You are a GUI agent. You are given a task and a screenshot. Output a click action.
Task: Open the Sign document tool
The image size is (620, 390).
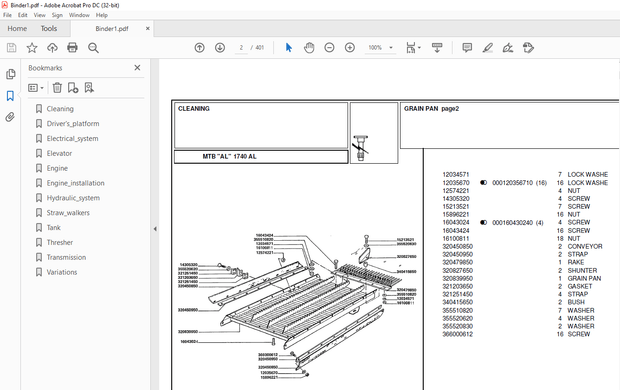[x=508, y=48]
